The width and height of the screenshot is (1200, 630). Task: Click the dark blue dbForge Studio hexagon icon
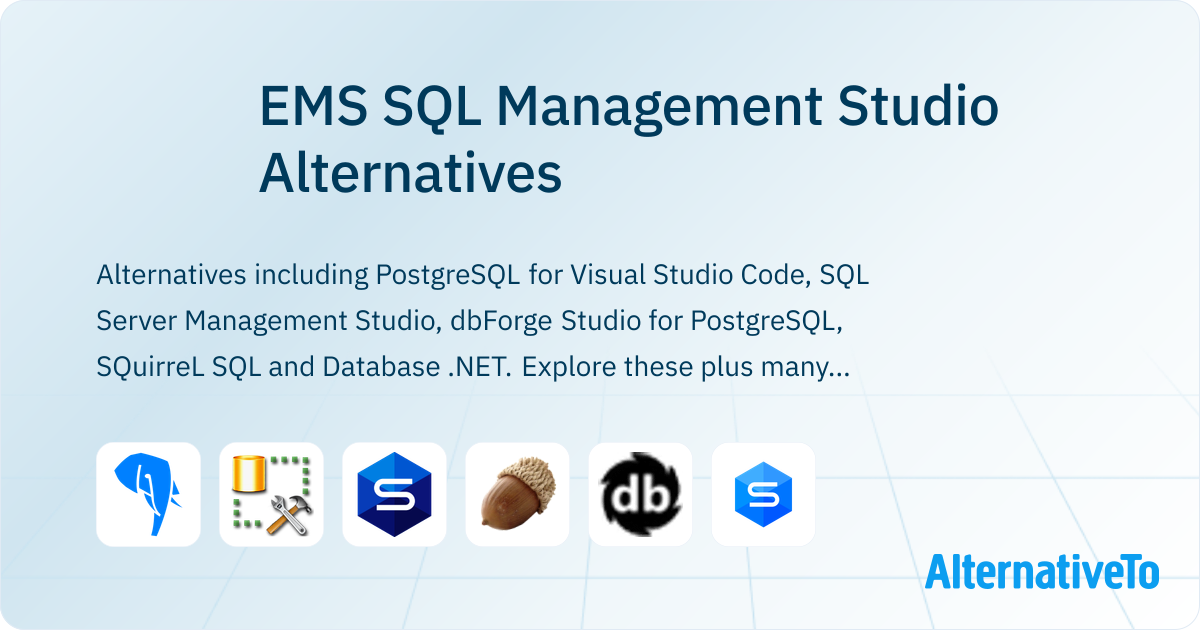click(394, 494)
